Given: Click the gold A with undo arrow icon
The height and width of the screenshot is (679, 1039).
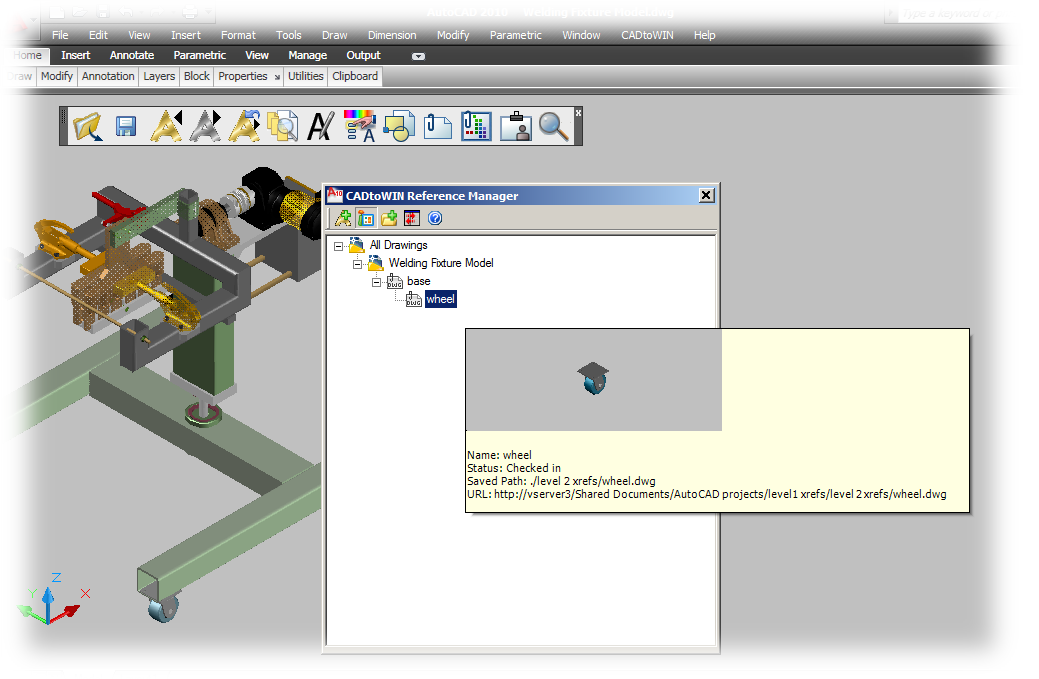Looking at the screenshot, I should 245,126.
